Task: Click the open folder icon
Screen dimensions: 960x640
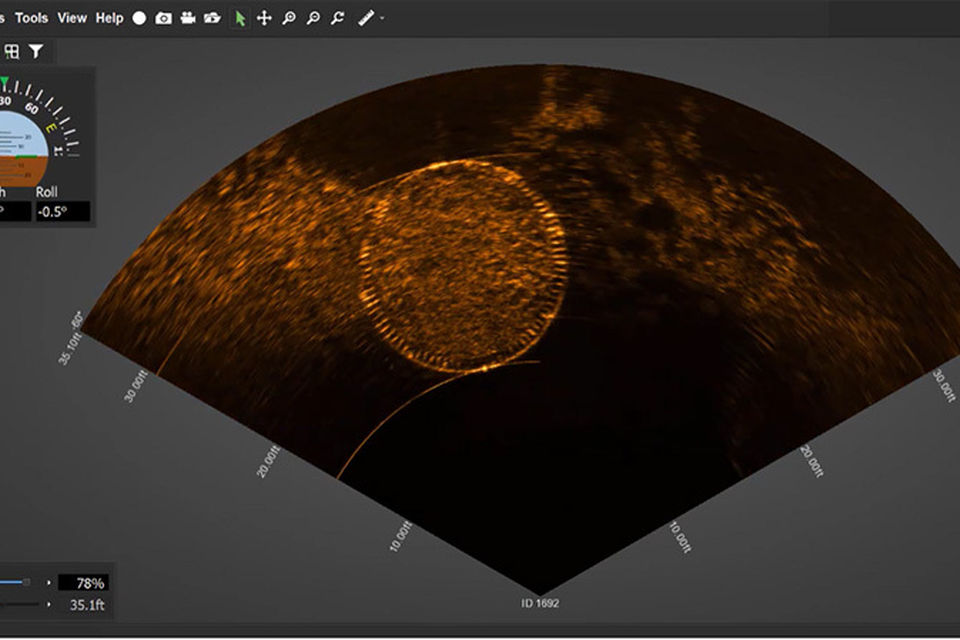Action: [x=212, y=18]
